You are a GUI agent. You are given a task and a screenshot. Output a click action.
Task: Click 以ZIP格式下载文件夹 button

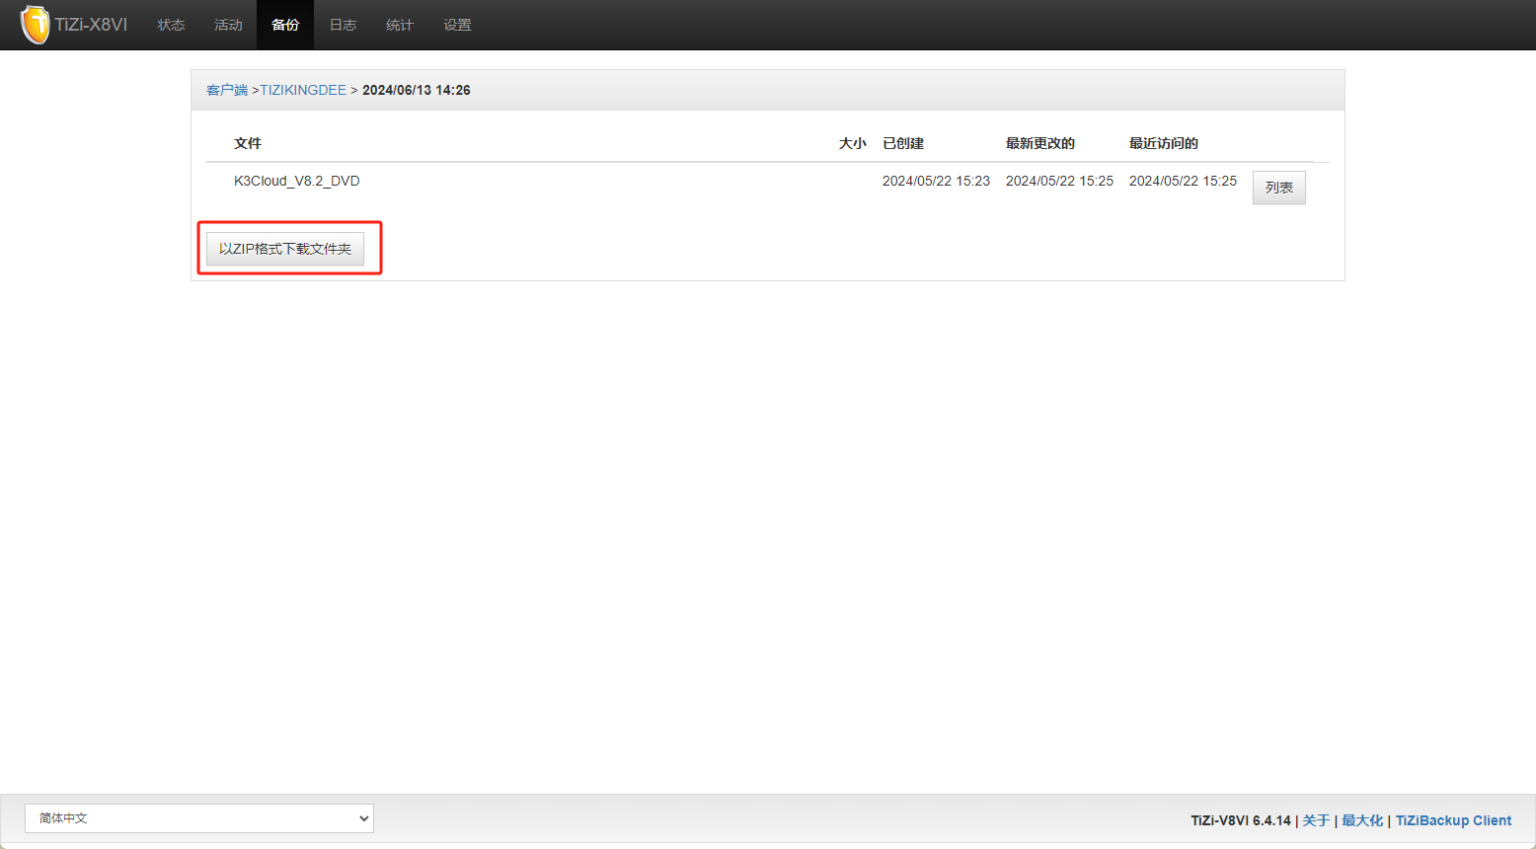pyautogui.click(x=285, y=249)
